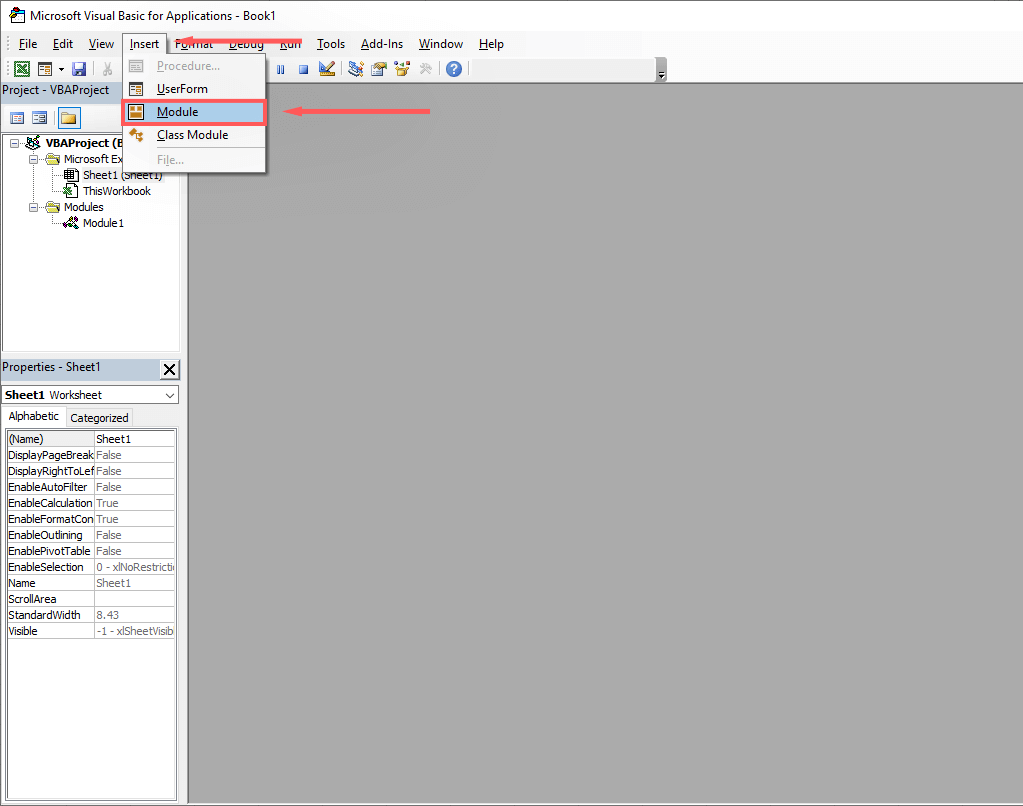Open the View menu
The image size is (1023, 806).
101,44
